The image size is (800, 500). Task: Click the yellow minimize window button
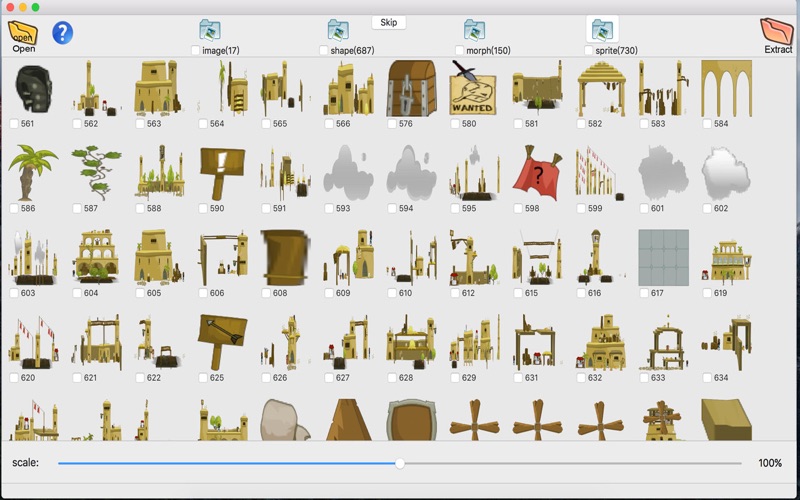pos(22,7)
